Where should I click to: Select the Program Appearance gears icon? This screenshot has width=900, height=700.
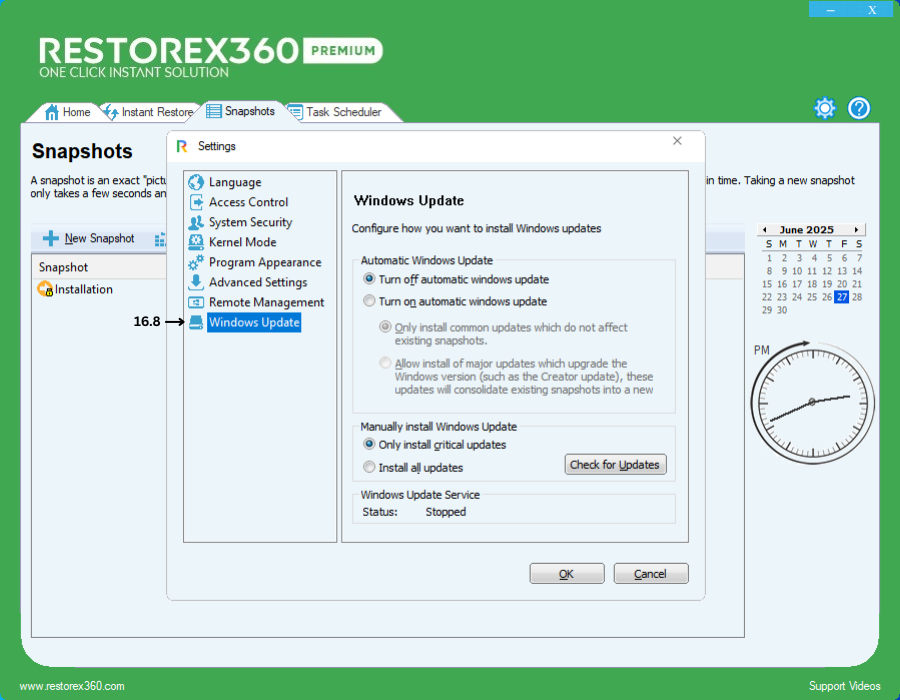coord(196,262)
